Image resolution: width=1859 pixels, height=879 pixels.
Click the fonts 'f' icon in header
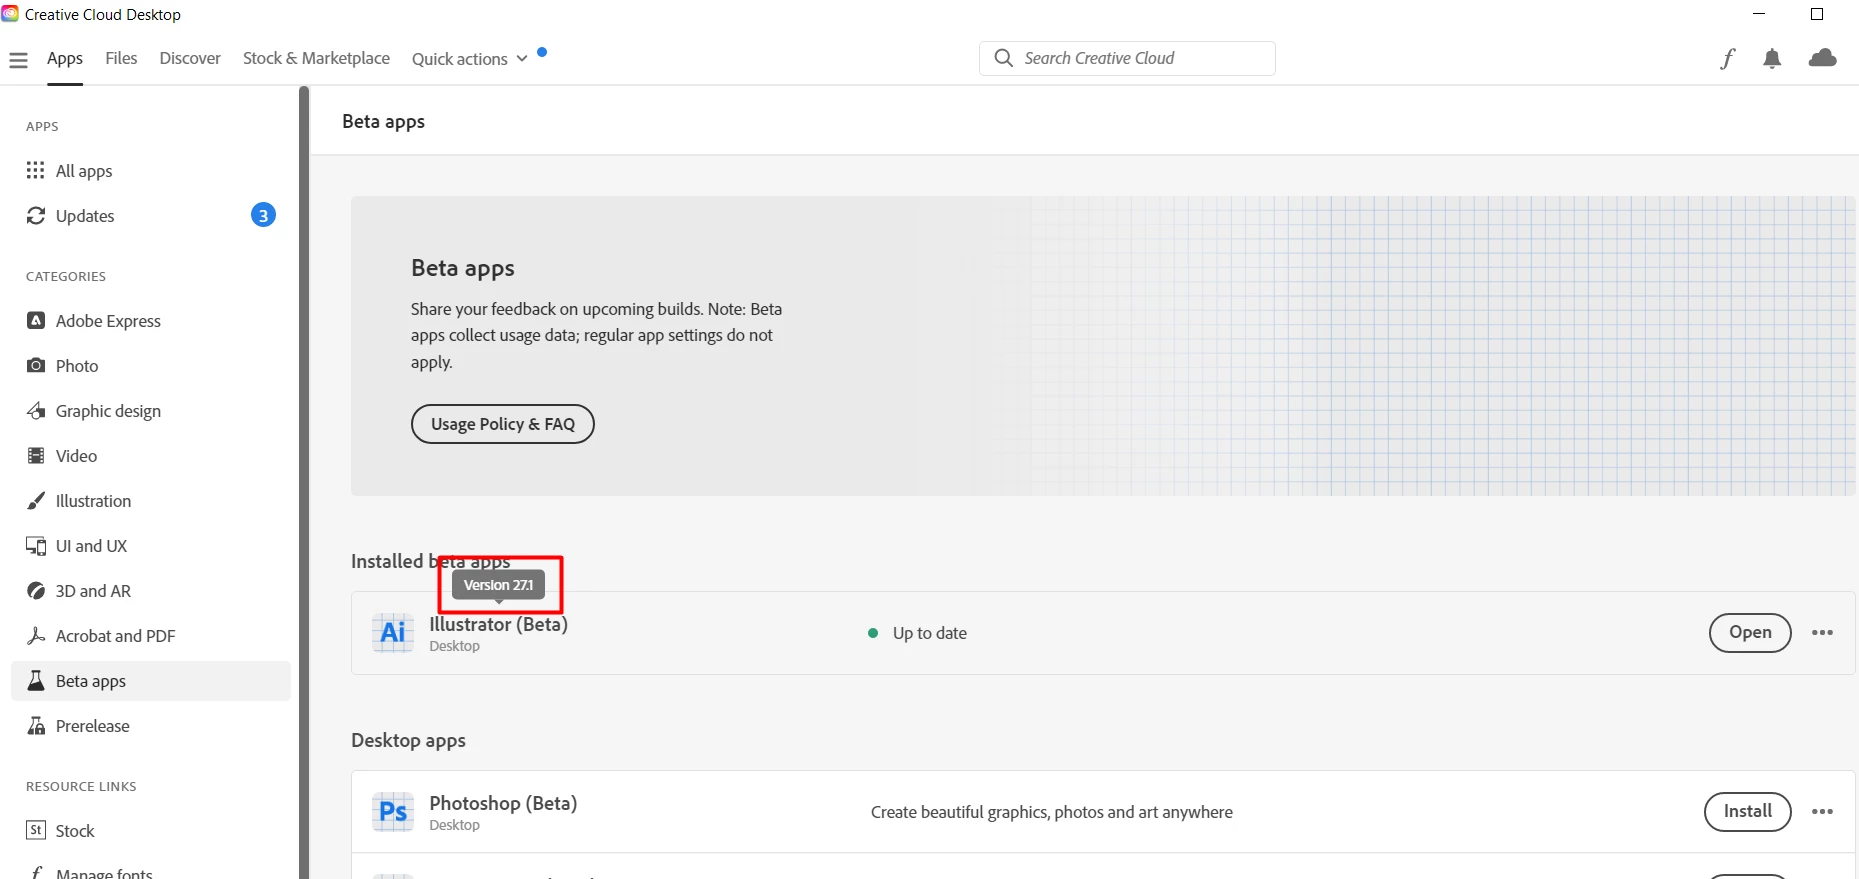click(x=1727, y=59)
